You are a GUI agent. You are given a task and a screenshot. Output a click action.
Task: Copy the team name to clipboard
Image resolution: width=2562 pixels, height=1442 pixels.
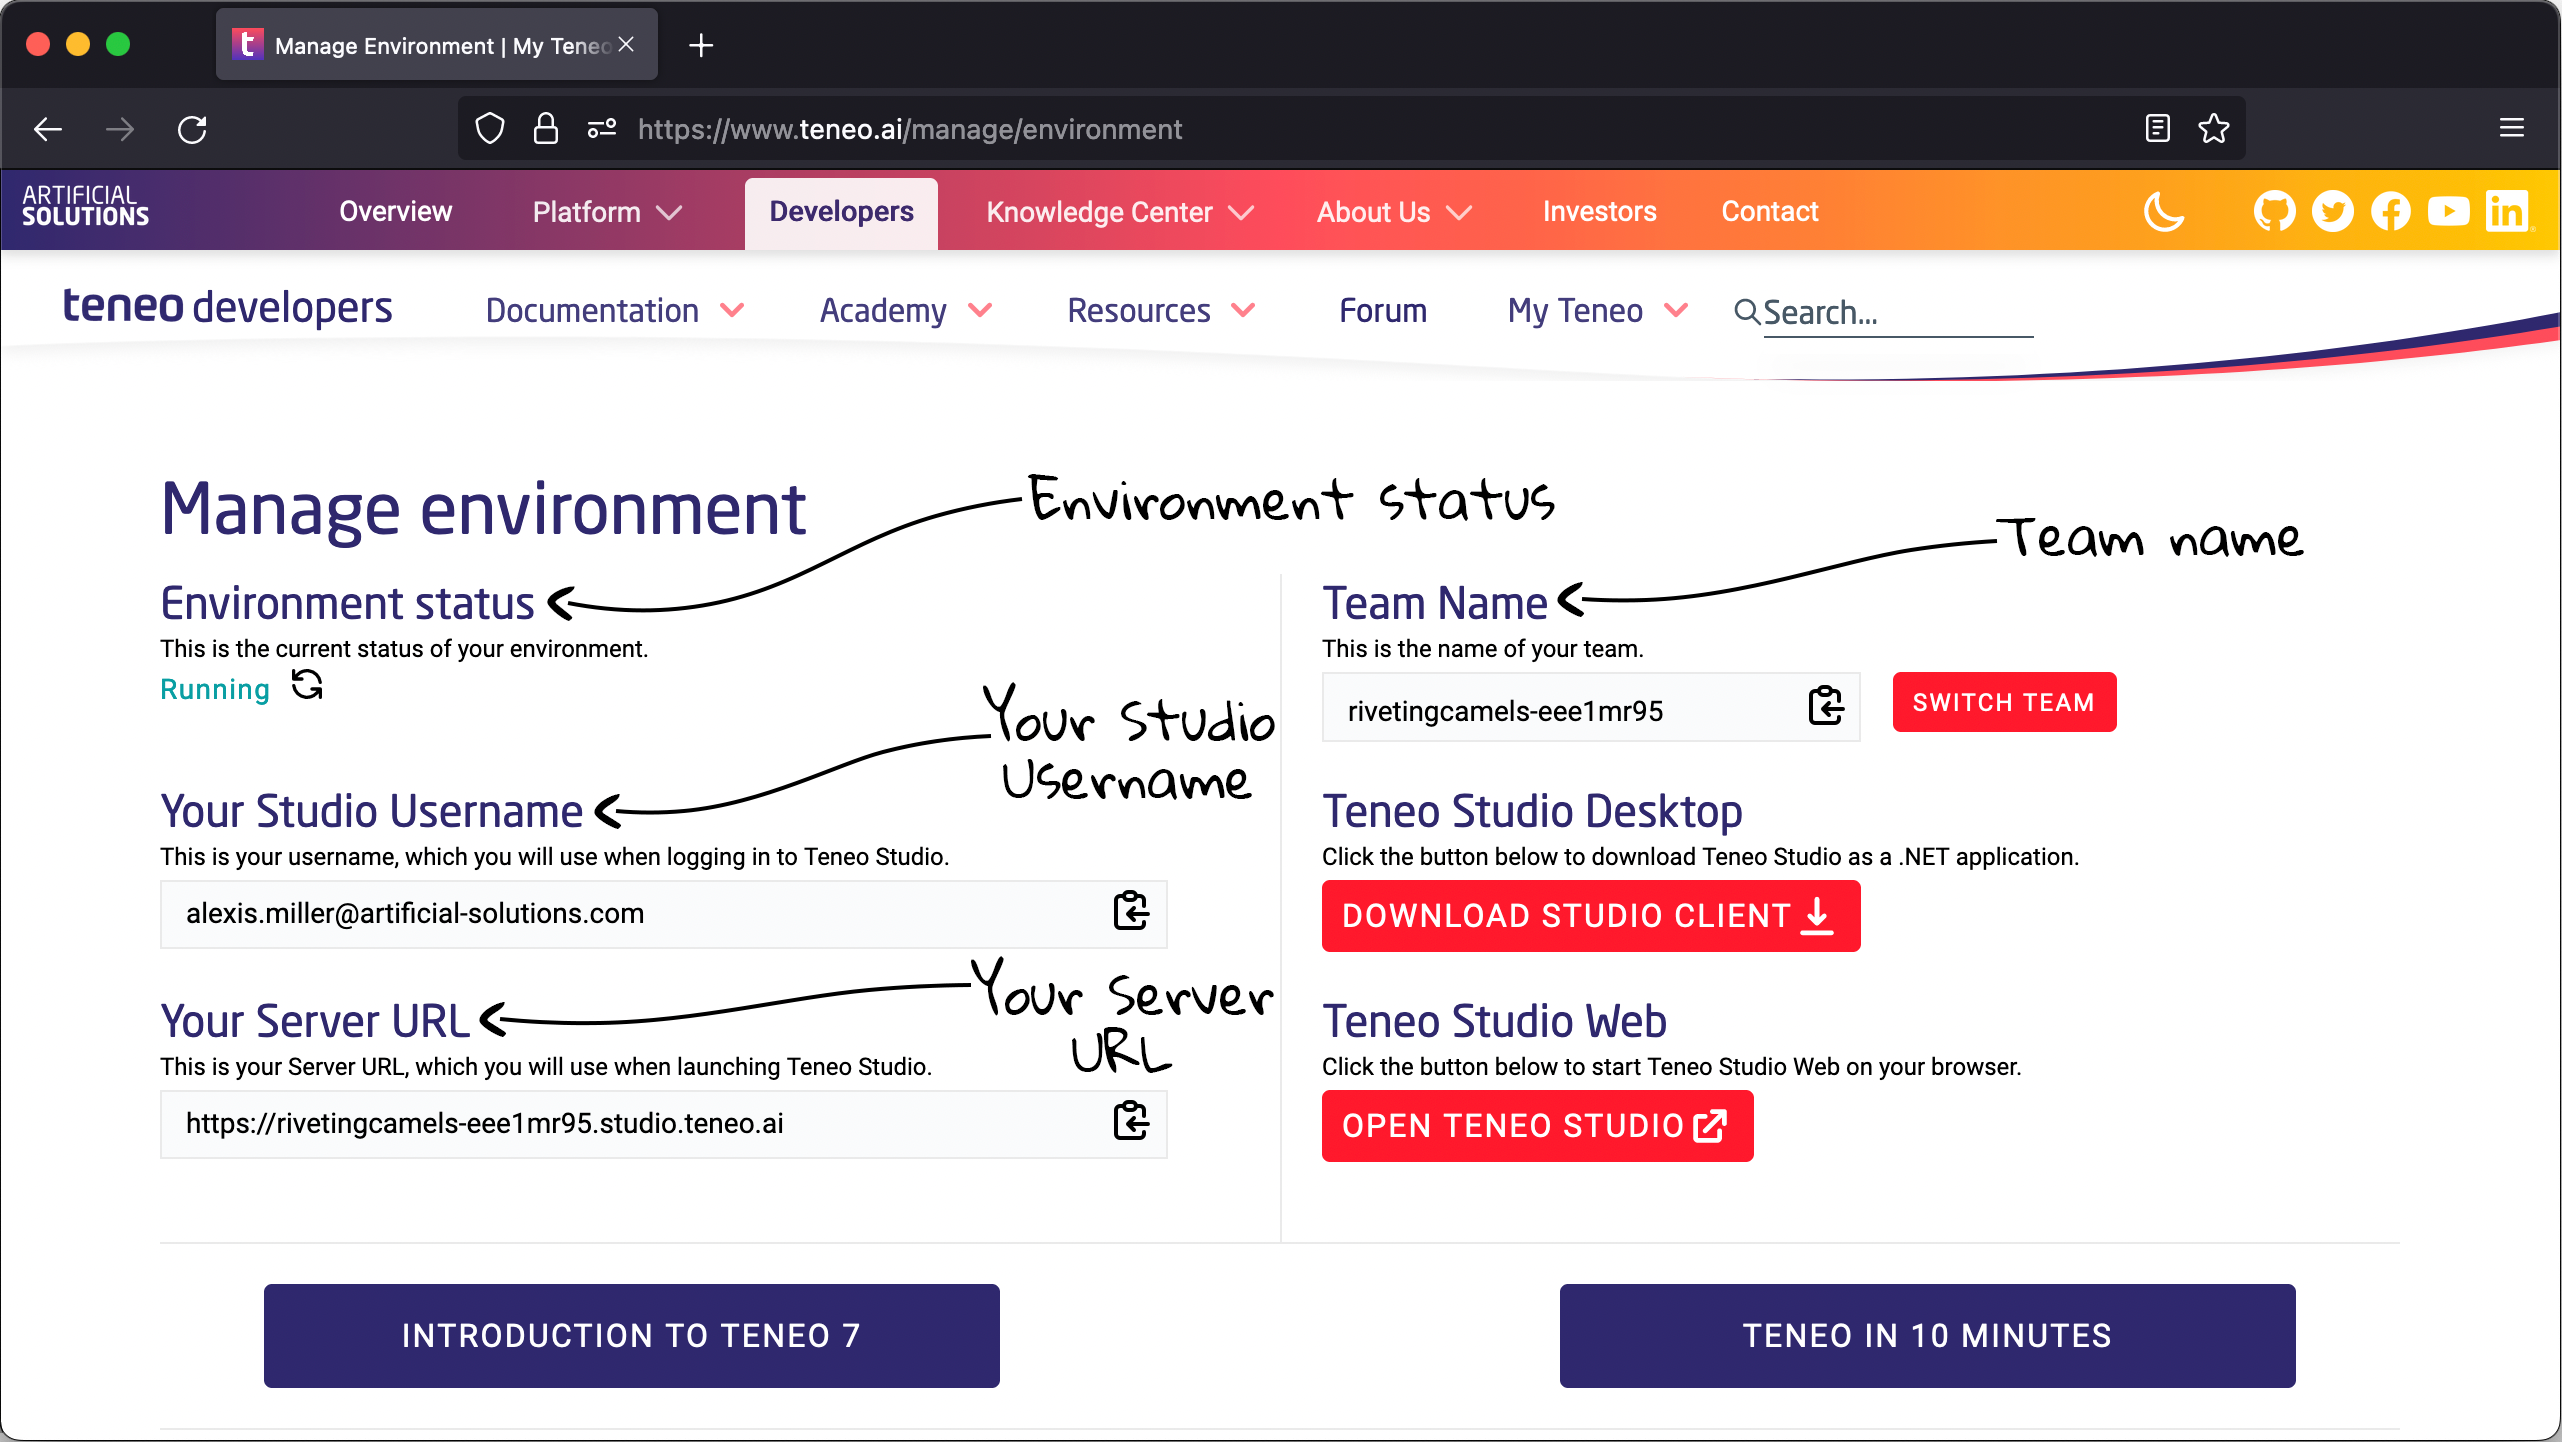[1826, 707]
